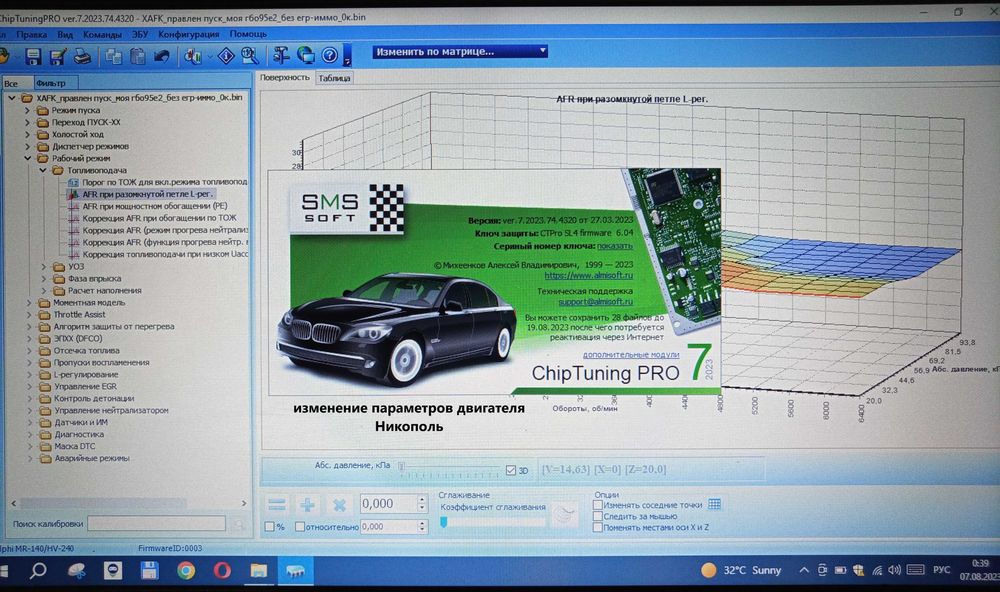Open the dropdown arrow next to chart icon
This screenshot has height=592, width=1000.
pyautogui.click(x=209, y=57)
